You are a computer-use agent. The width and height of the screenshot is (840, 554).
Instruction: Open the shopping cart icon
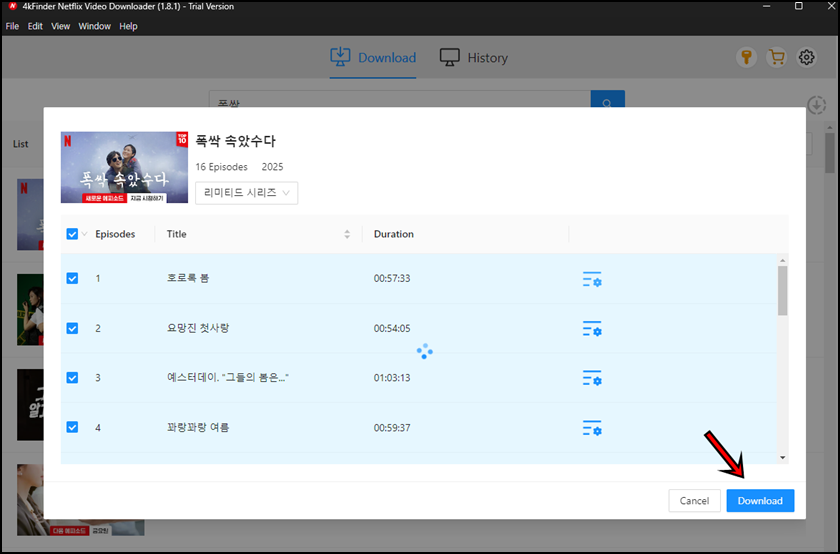[x=776, y=57]
